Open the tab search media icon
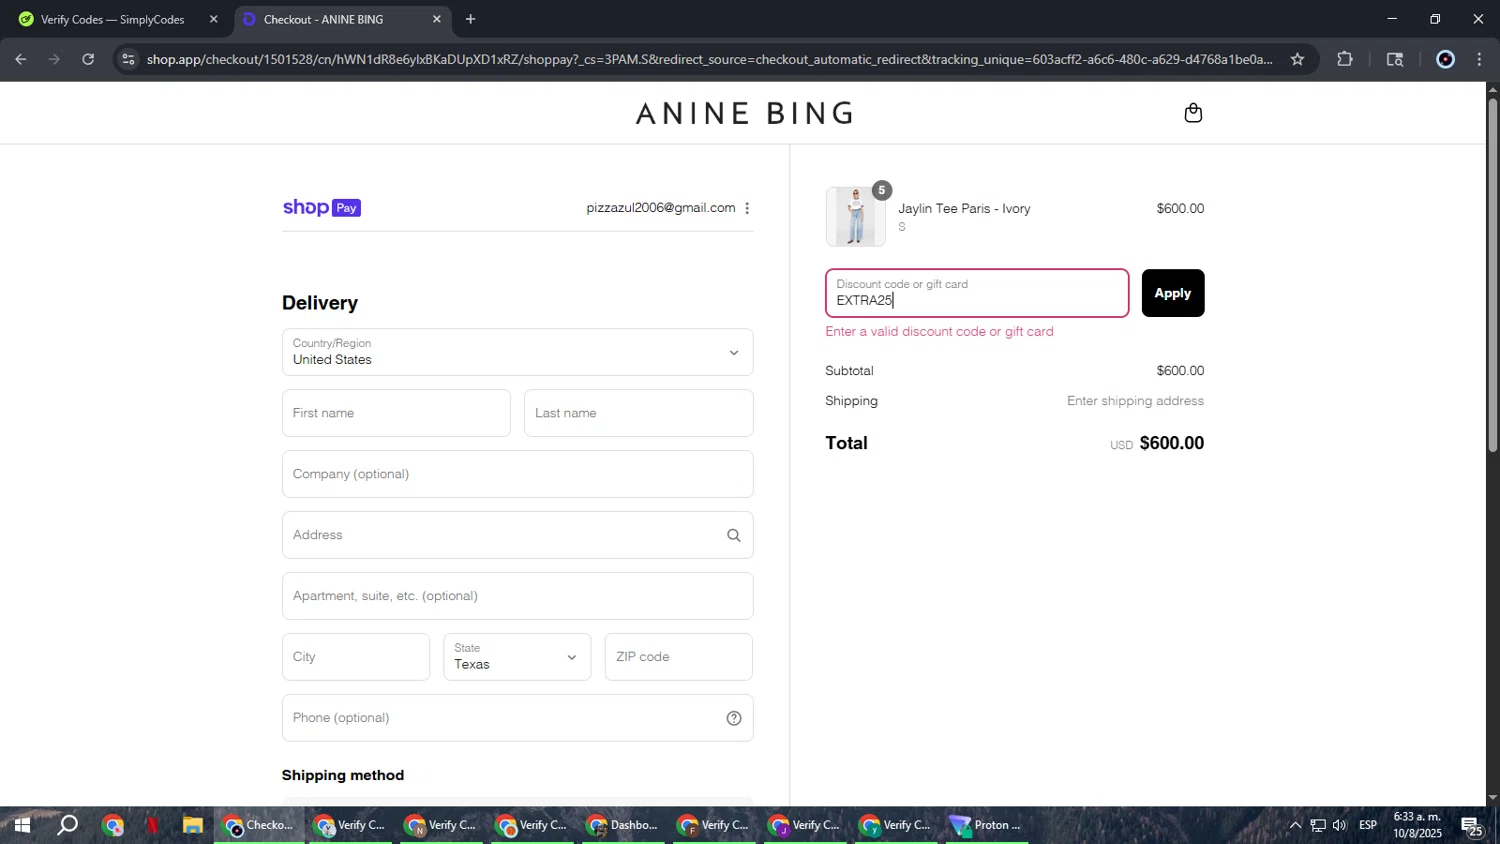 [1395, 59]
